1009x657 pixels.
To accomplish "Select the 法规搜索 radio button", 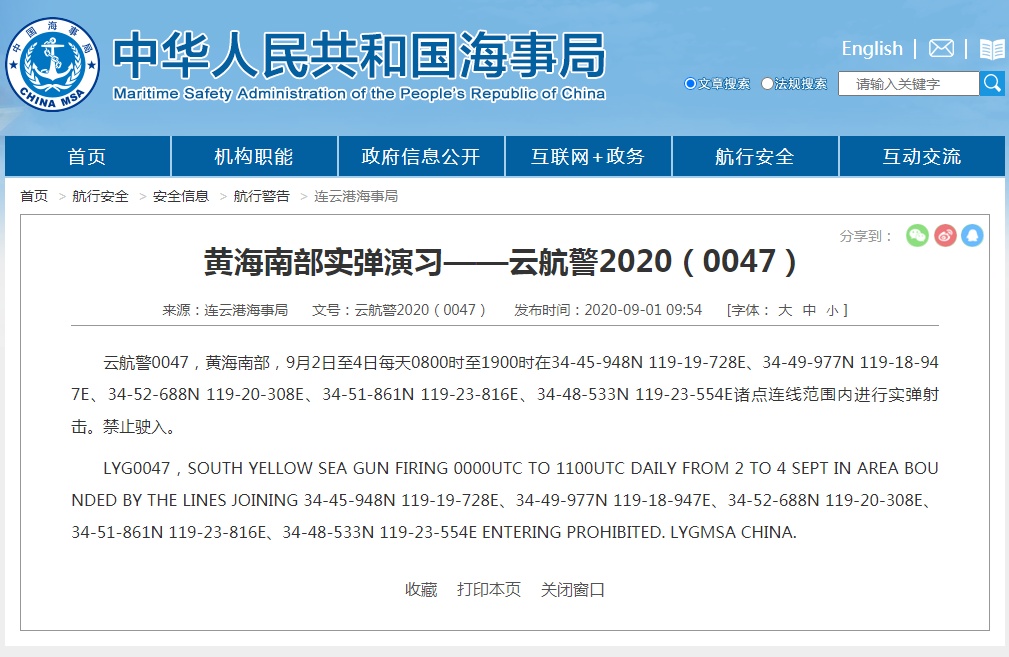I will 767,84.
